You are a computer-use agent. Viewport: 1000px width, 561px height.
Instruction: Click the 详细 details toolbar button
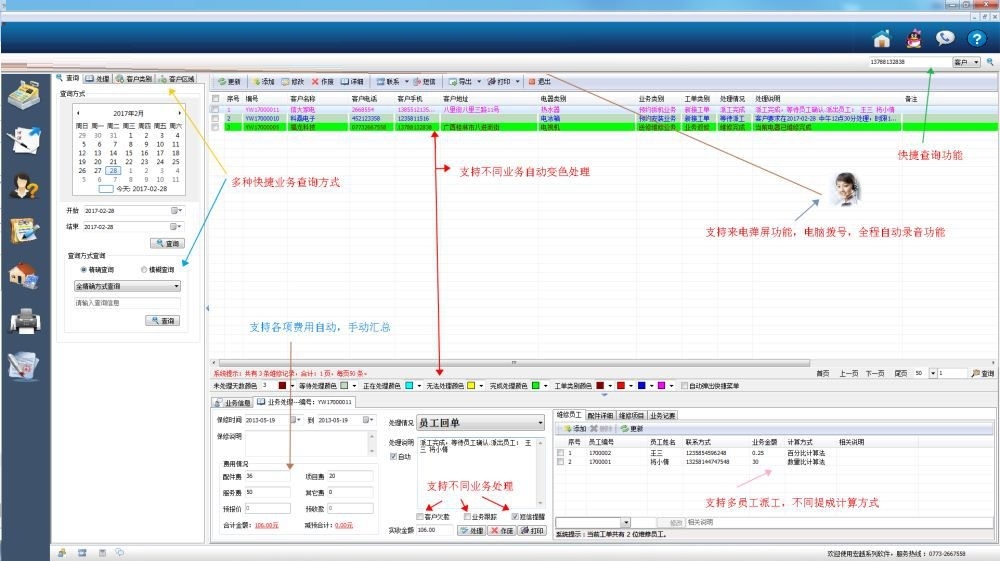tap(352, 82)
